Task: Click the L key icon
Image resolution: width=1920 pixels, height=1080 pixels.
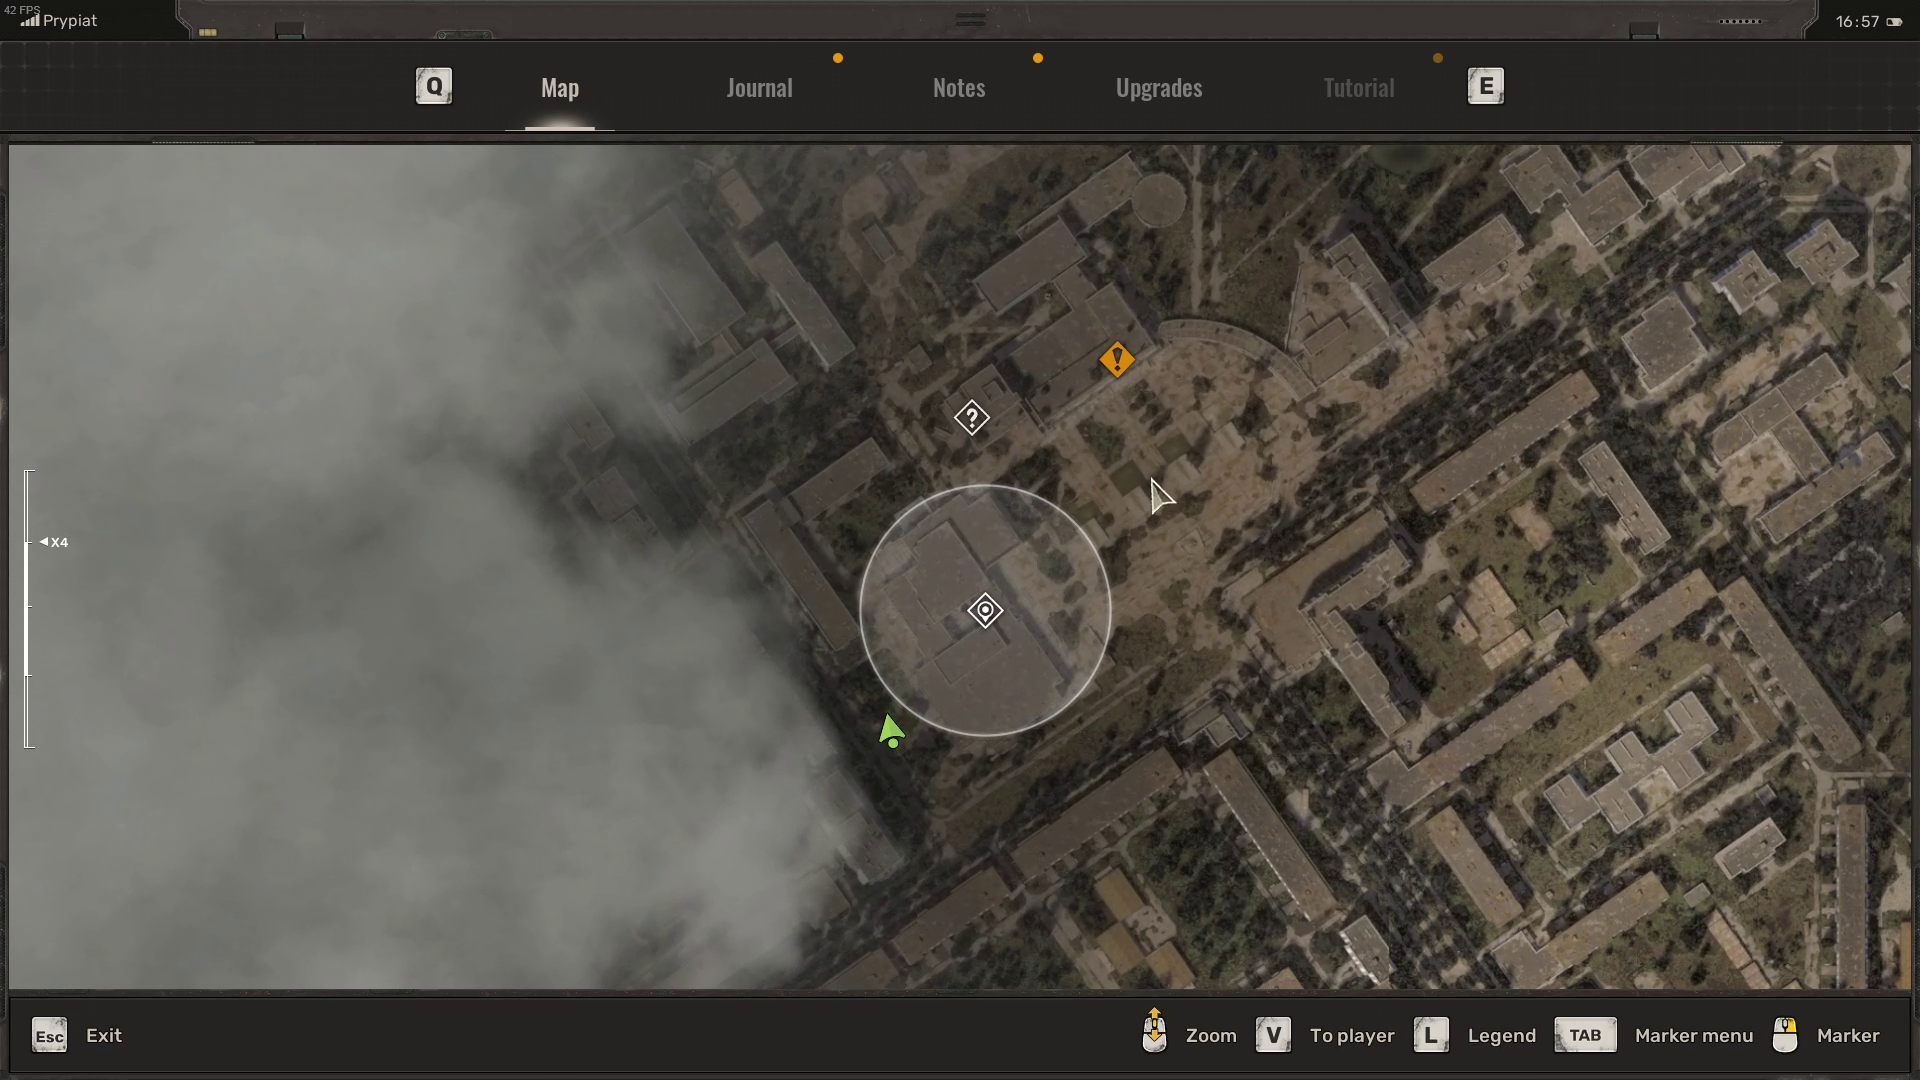Action: point(1431,1035)
